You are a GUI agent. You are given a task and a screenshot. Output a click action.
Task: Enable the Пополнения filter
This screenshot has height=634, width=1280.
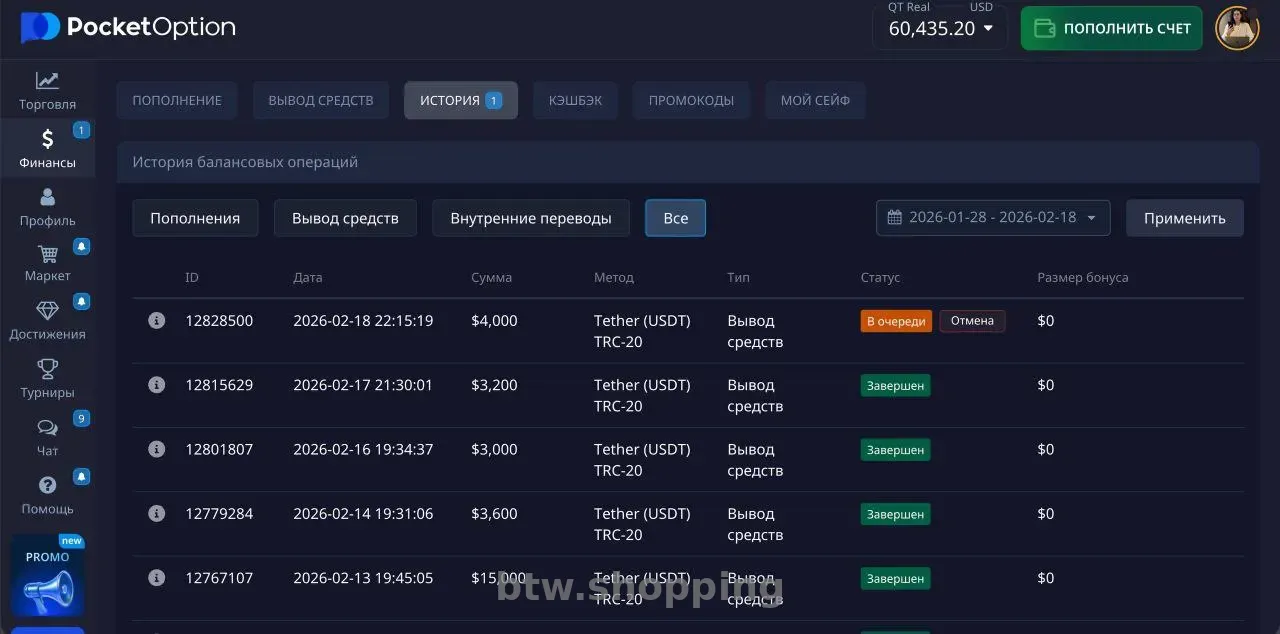click(x=195, y=217)
